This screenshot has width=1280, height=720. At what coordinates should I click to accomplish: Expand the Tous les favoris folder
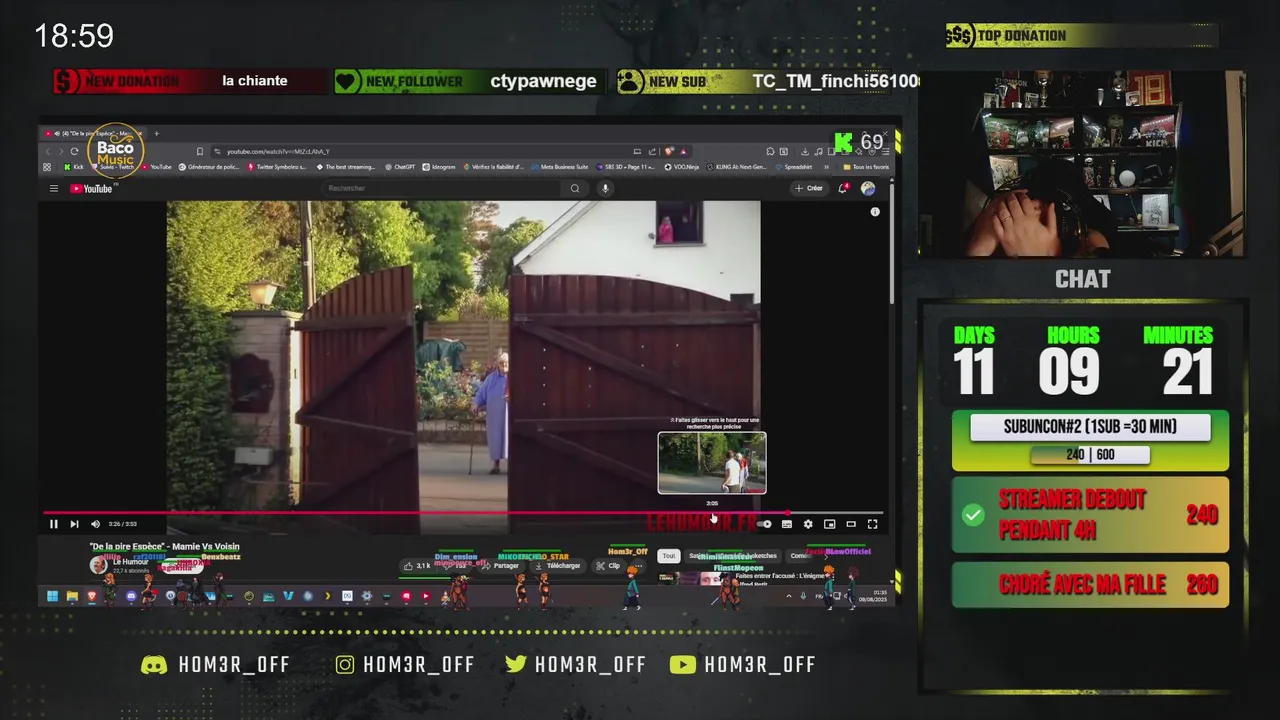pos(866,167)
